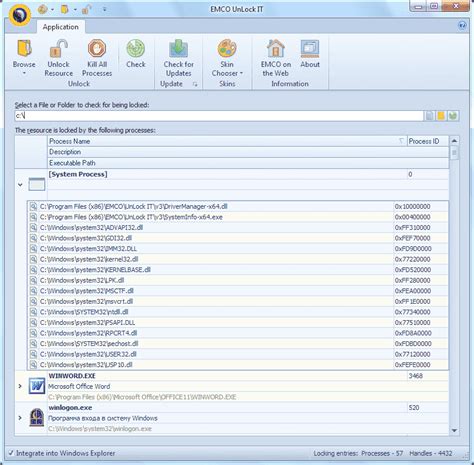The height and width of the screenshot is (465, 474).
Task: Click quick access toolbar folder icon
Action: pos(65,9)
